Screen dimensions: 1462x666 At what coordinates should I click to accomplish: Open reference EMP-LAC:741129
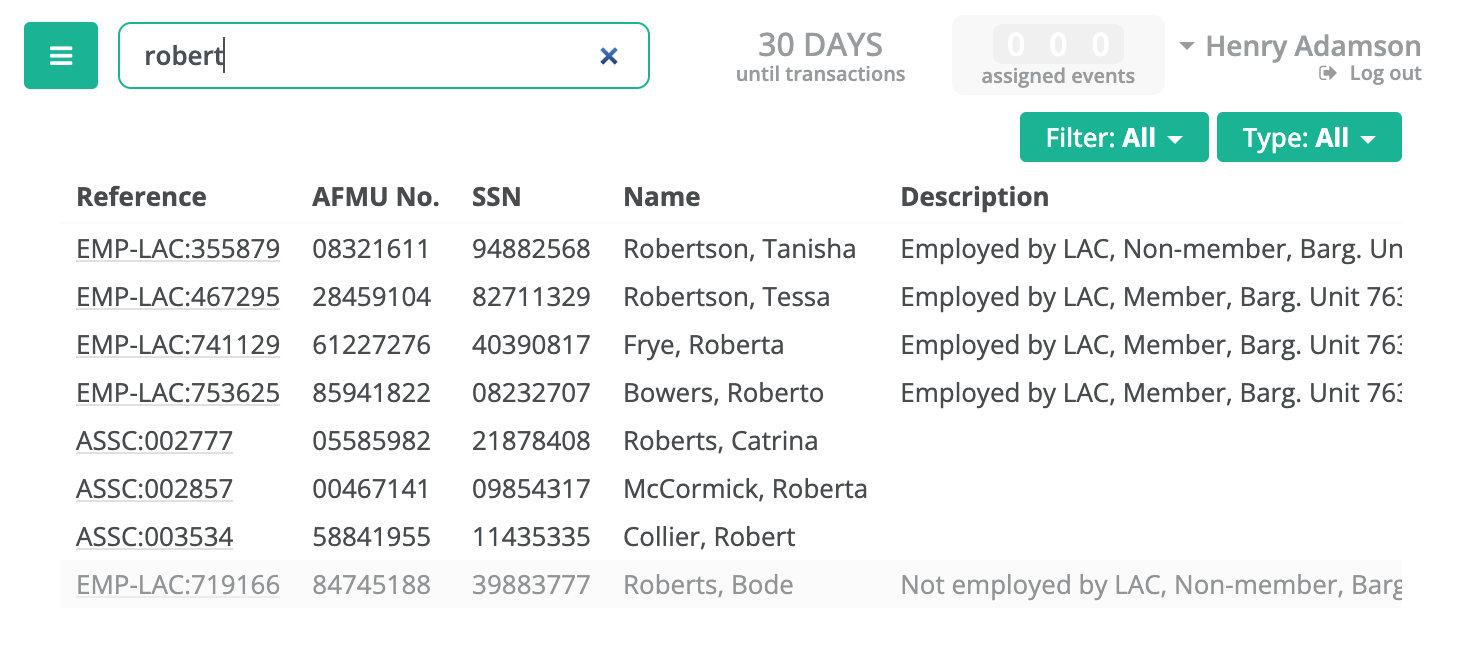[x=178, y=345]
